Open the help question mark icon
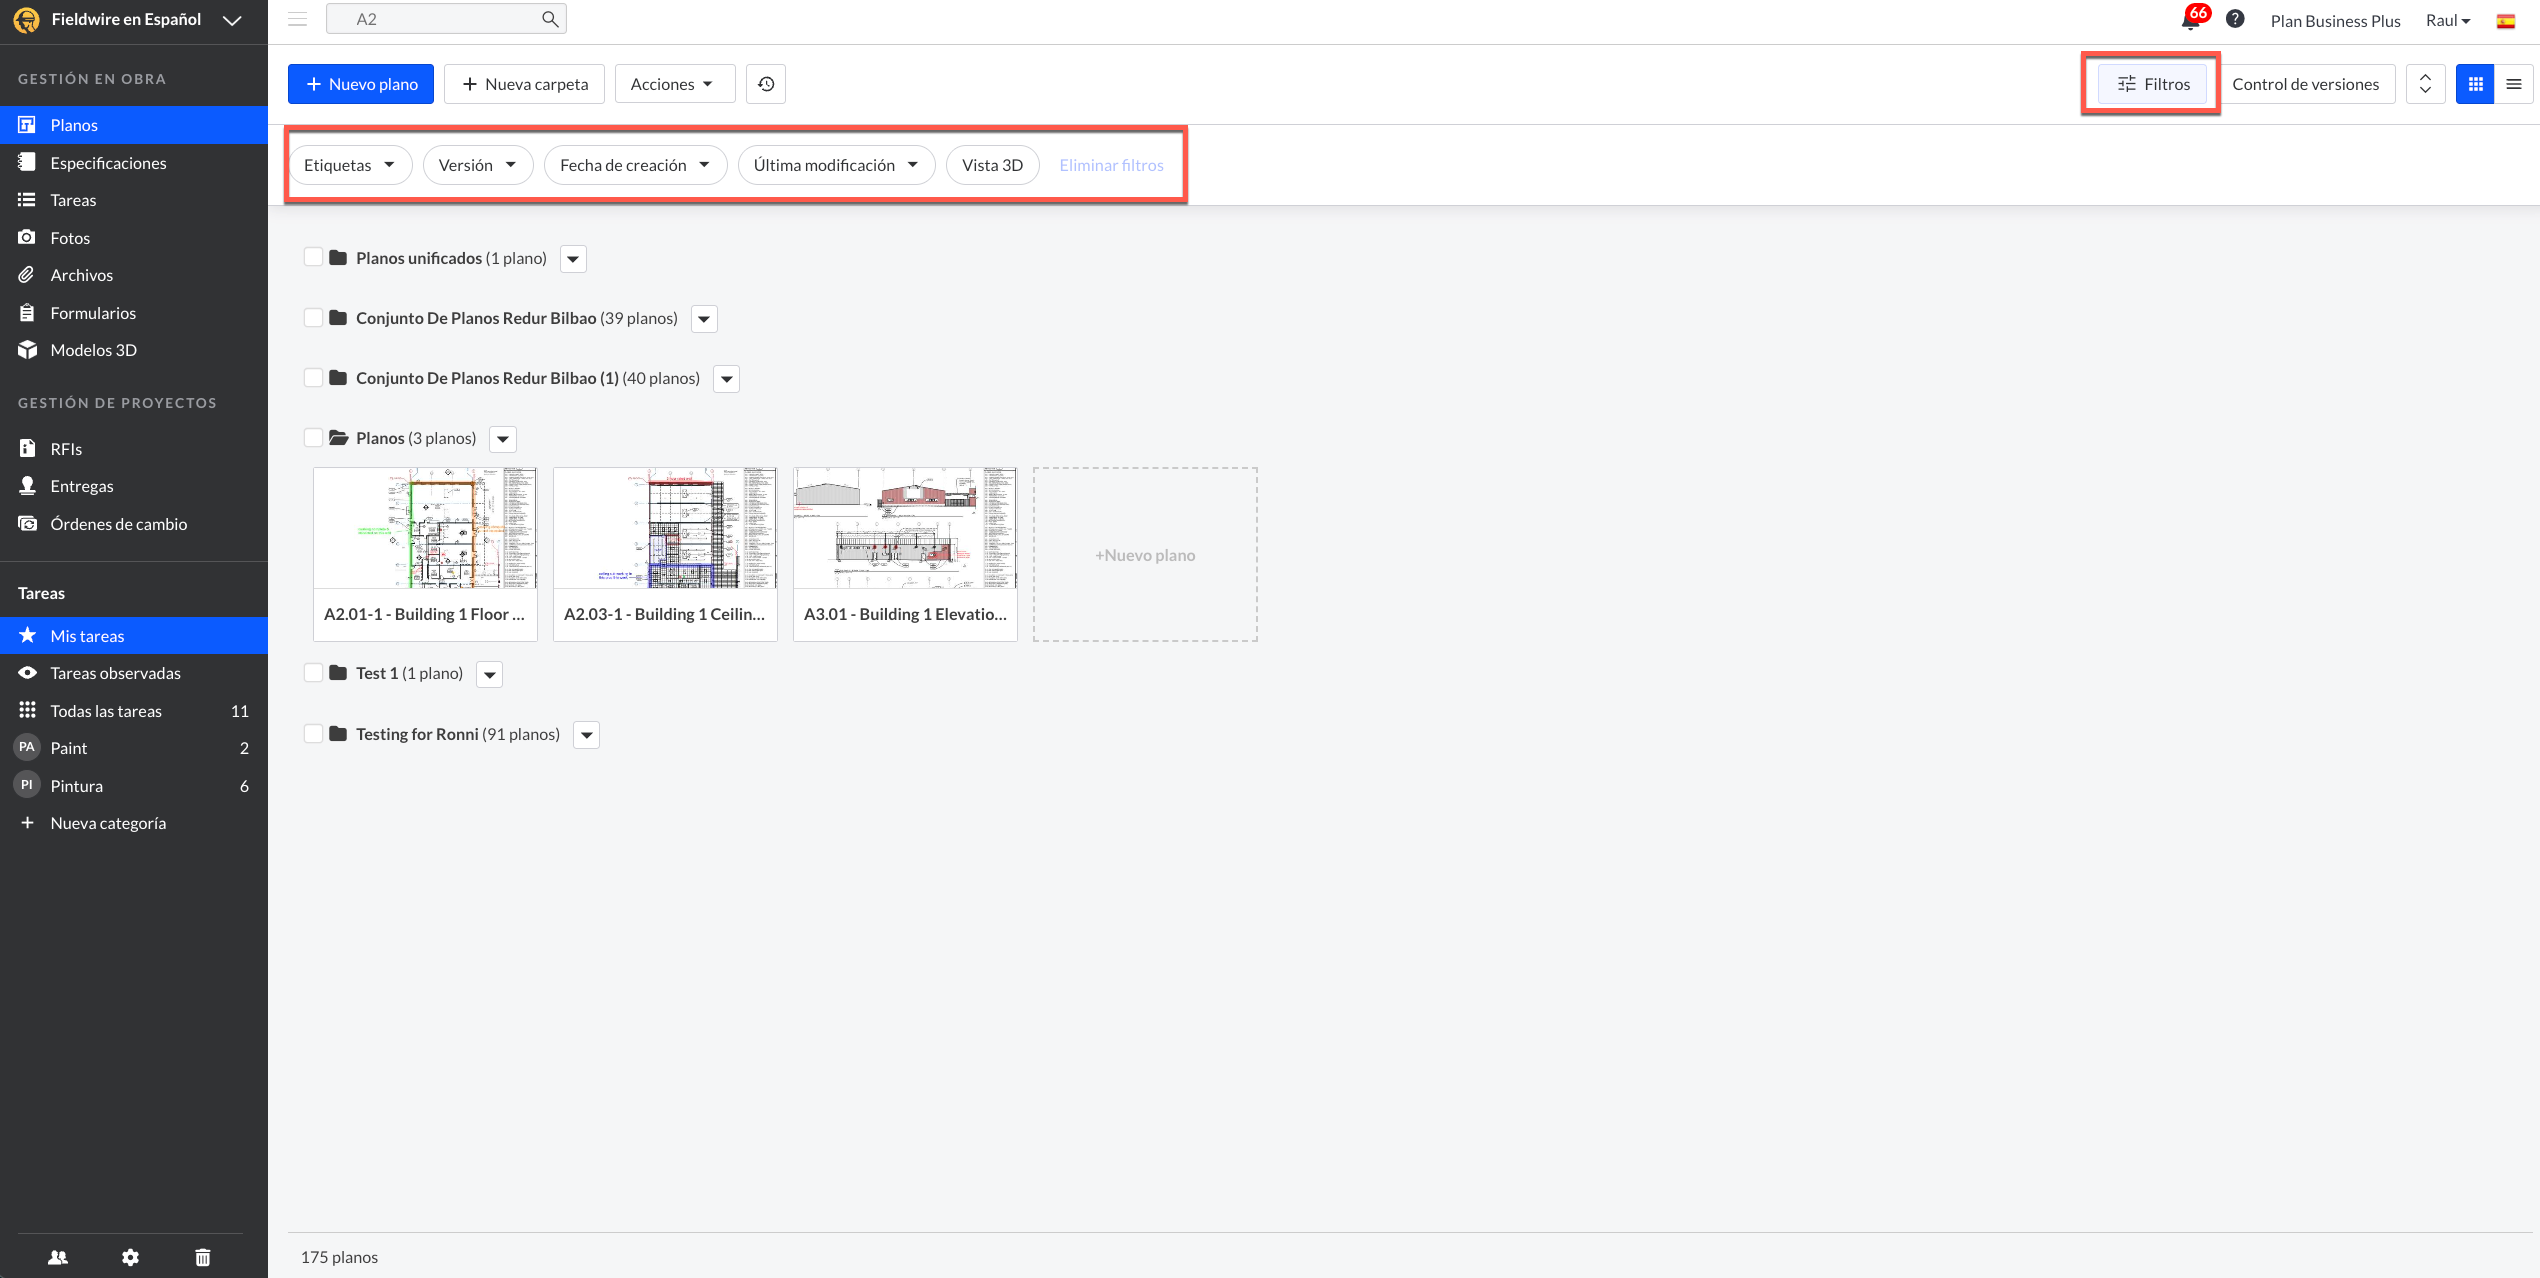 click(2235, 19)
